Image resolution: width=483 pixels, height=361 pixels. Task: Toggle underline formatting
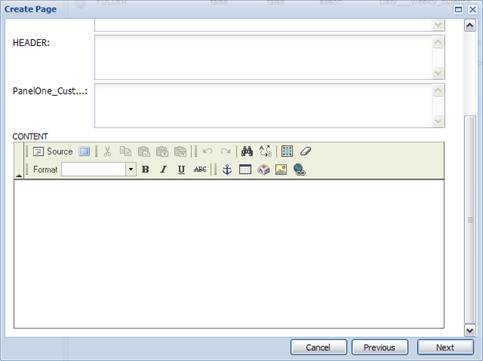click(x=181, y=169)
